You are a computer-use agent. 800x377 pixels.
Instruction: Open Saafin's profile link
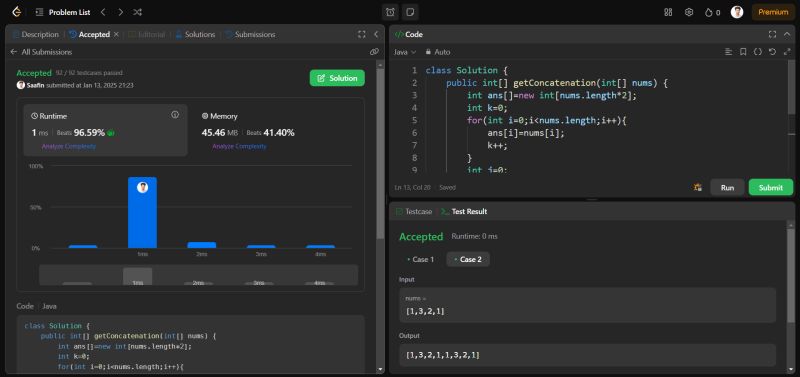[35, 86]
